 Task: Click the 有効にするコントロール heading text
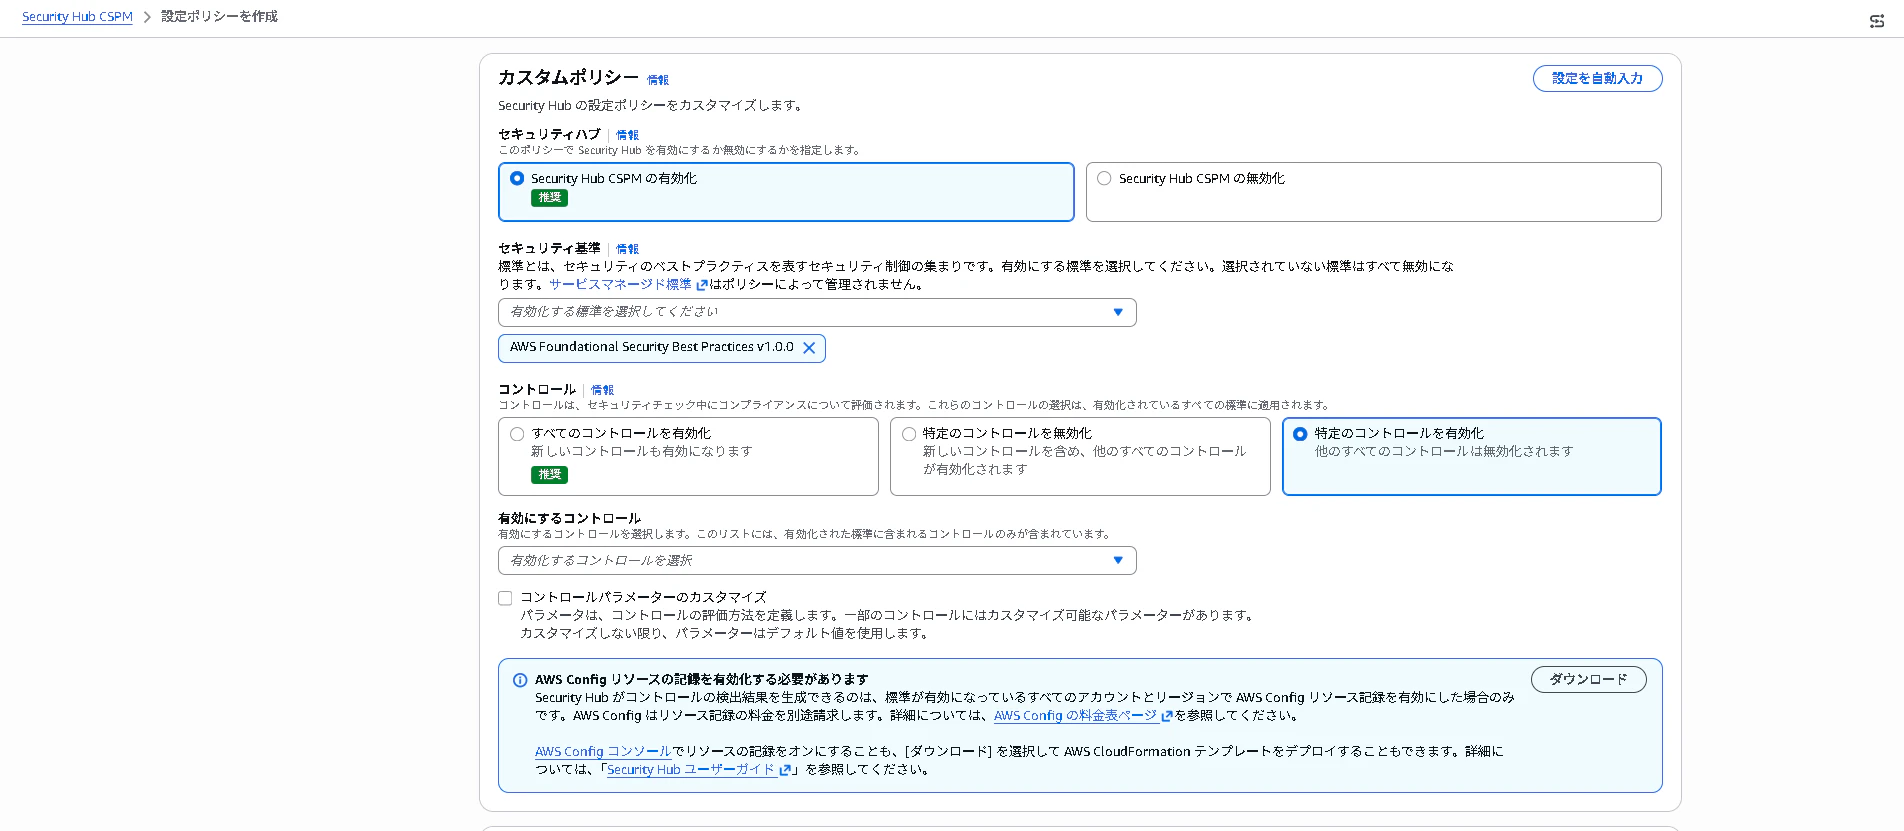(x=569, y=518)
